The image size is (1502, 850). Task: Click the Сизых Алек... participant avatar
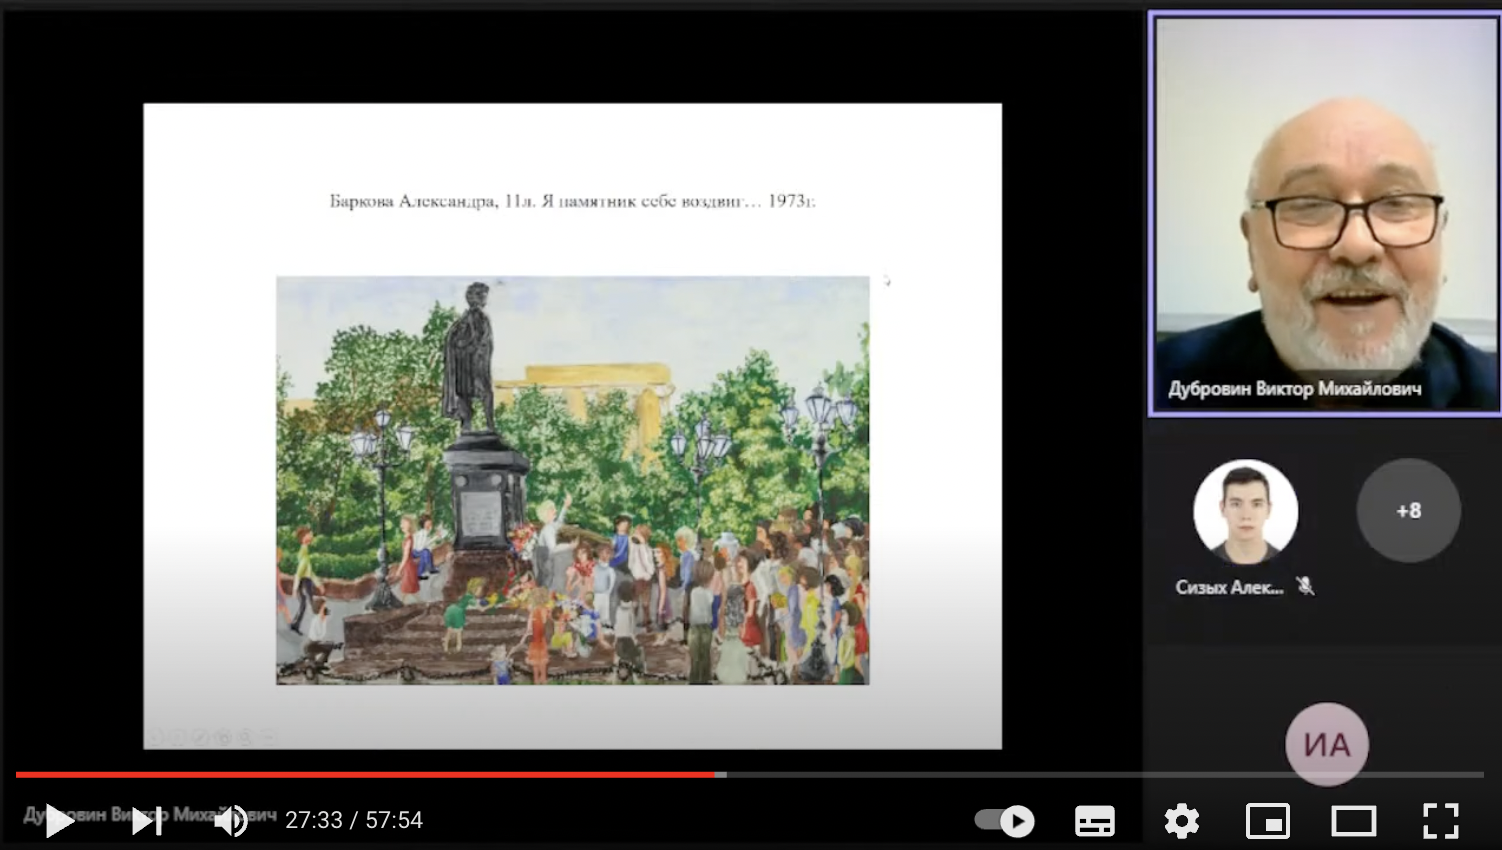click(1245, 512)
